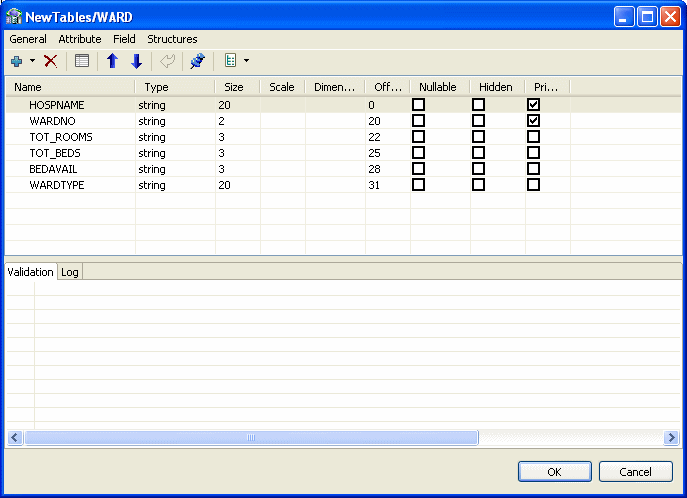Click the Type column header
This screenshot has height=498, width=687.
click(175, 87)
